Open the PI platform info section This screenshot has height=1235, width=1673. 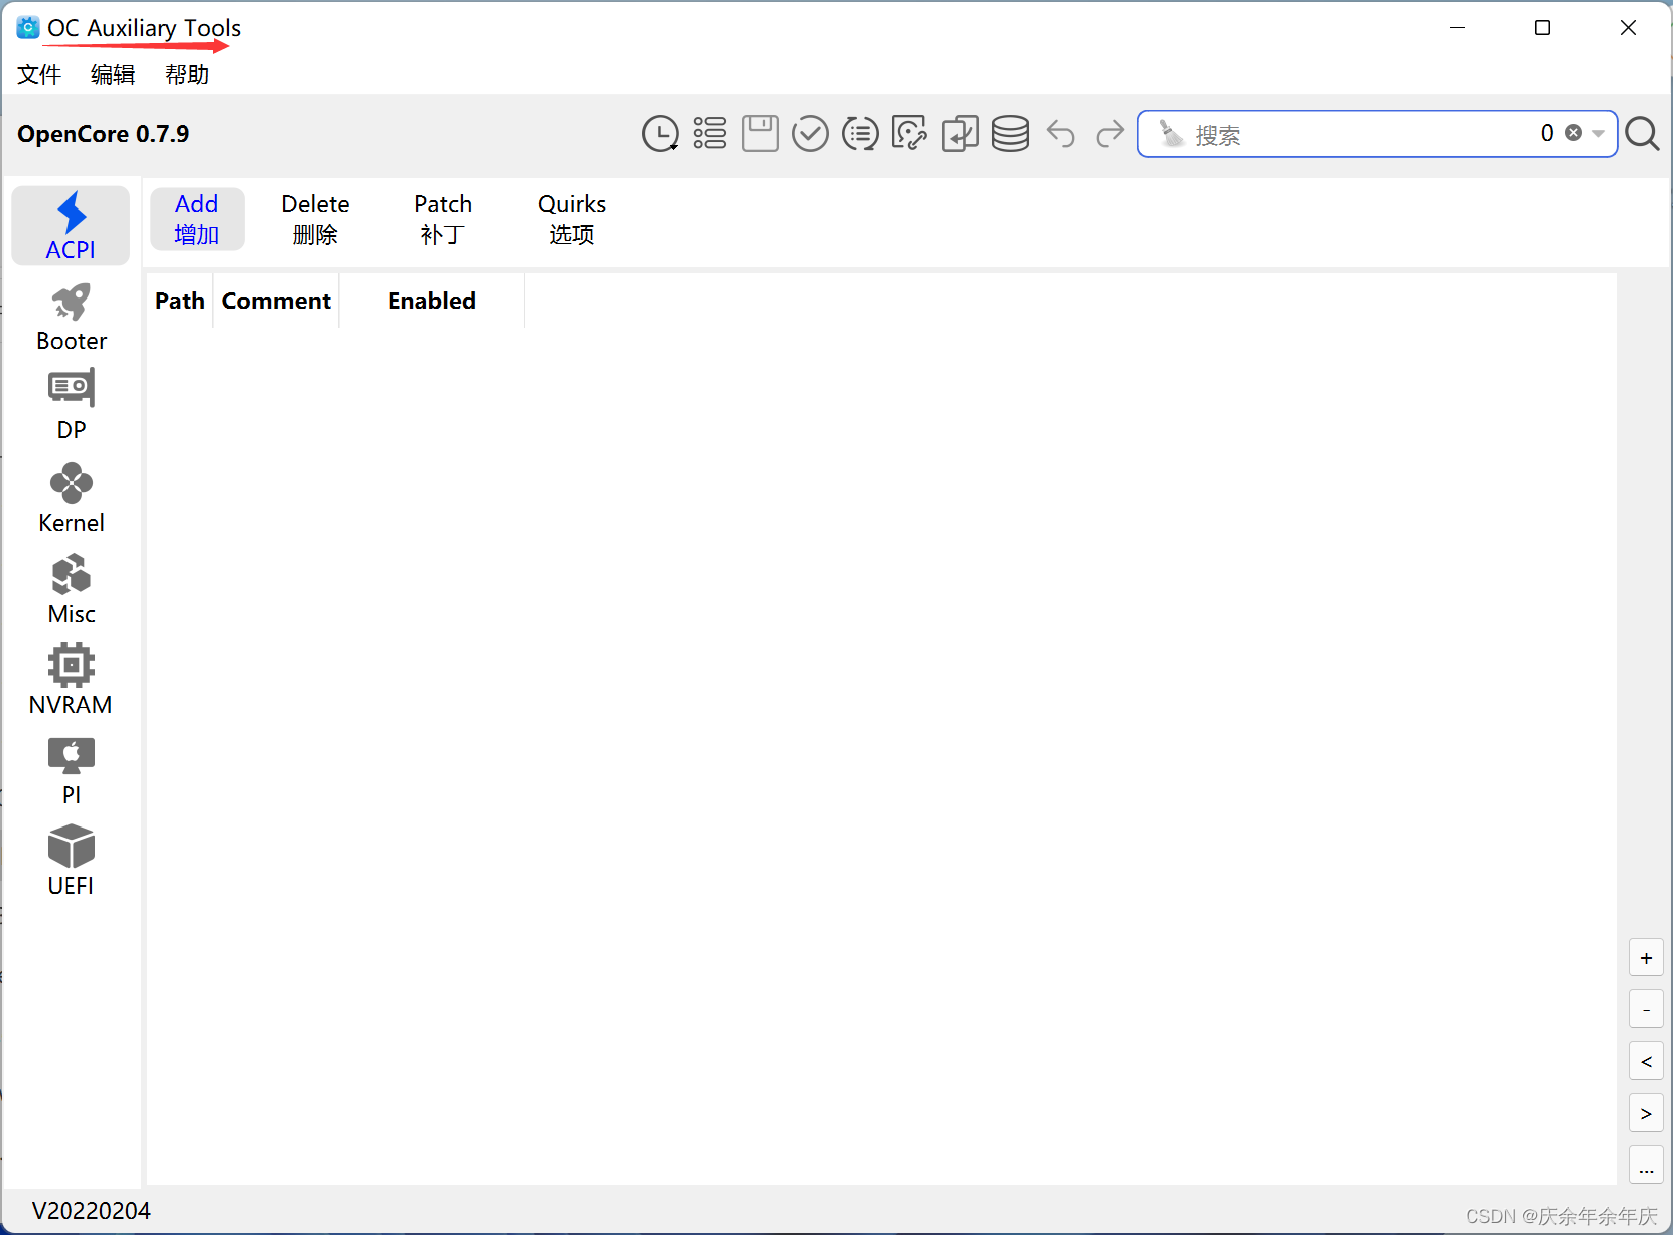click(x=71, y=770)
